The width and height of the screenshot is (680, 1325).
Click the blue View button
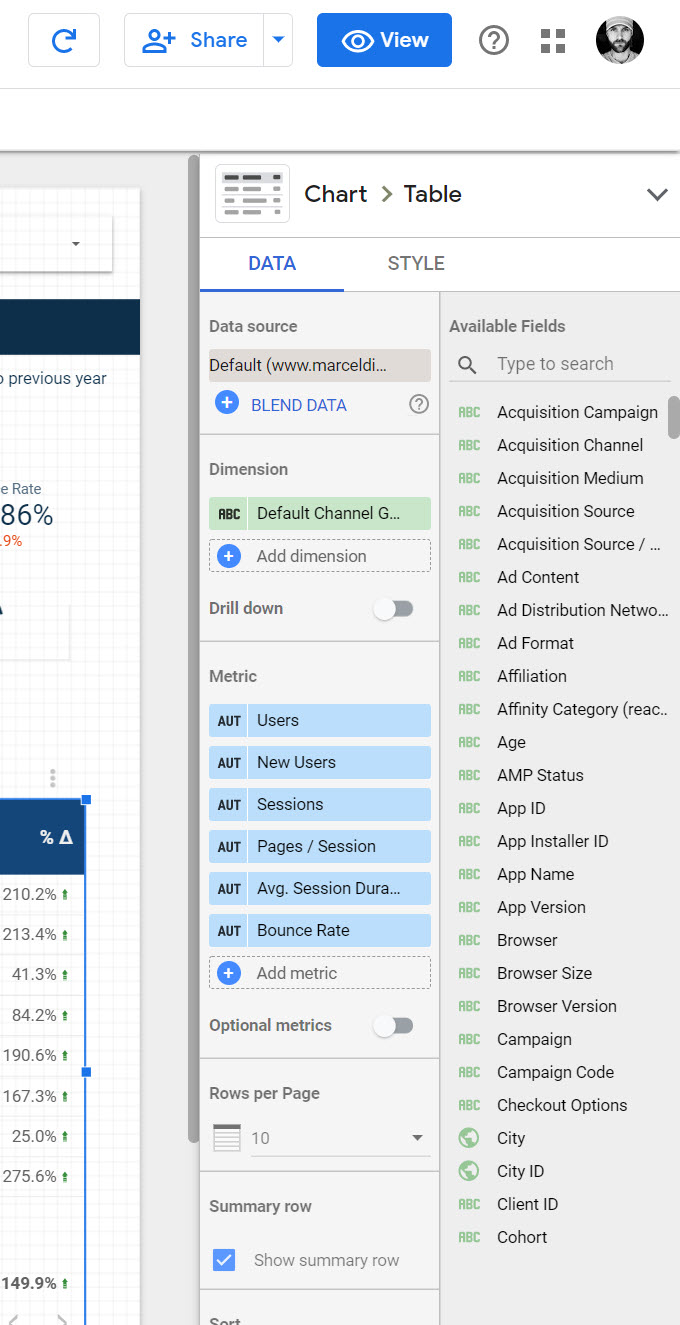point(384,40)
